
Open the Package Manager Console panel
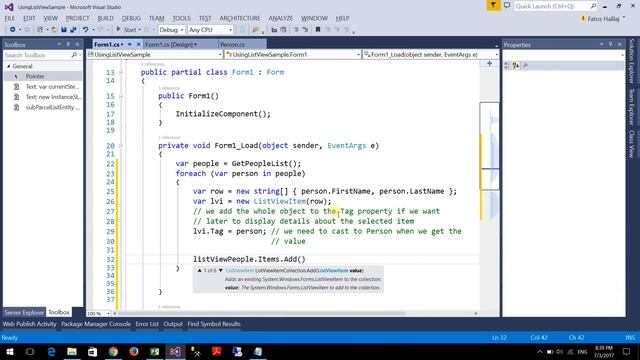(96, 324)
